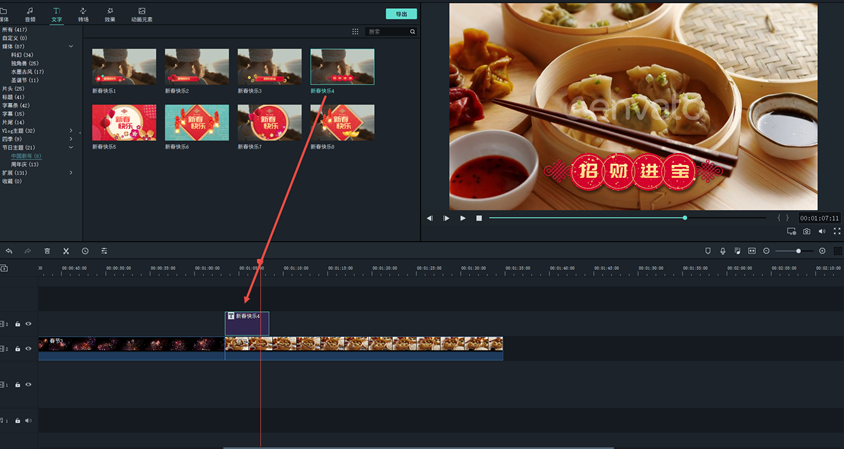
Task: Click the trash delete icon in timeline toolbar
Action: 47,251
